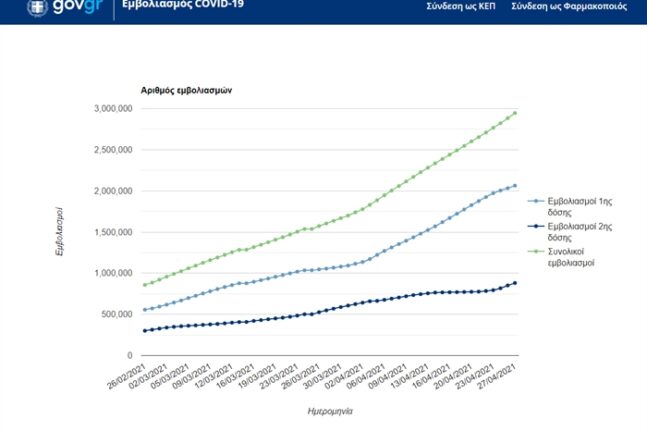This screenshot has height=431, width=647.
Task: Click the dark blue 2nd dose legend marker
Action: [x=536, y=229]
